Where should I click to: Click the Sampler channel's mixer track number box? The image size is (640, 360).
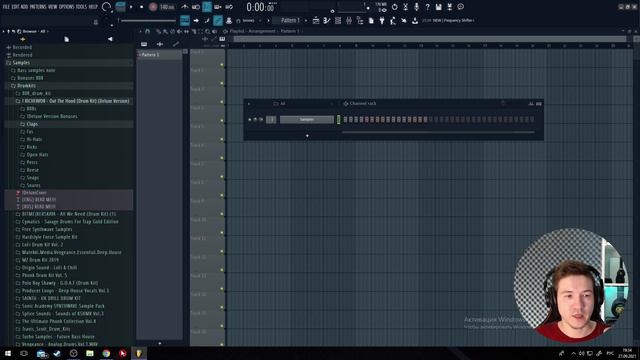pyautogui.click(x=271, y=120)
